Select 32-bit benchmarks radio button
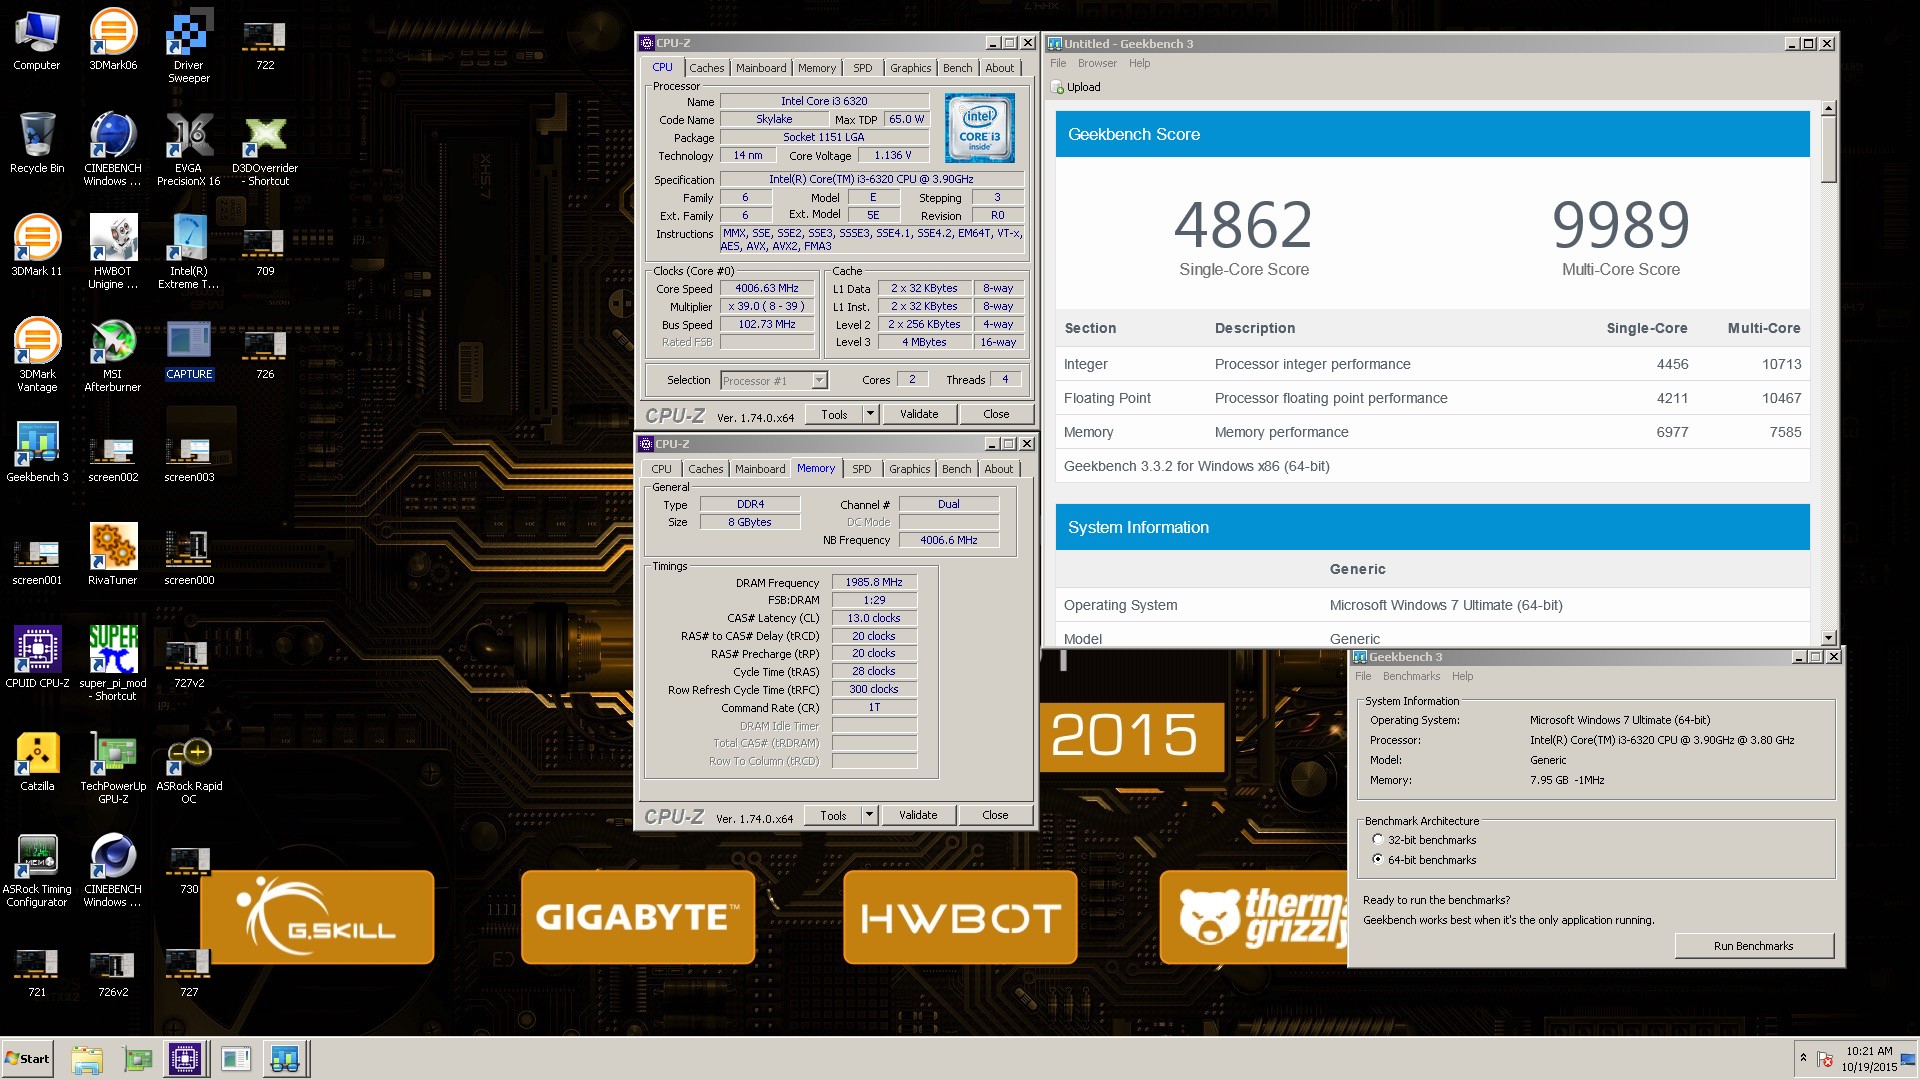 tap(1378, 840)
